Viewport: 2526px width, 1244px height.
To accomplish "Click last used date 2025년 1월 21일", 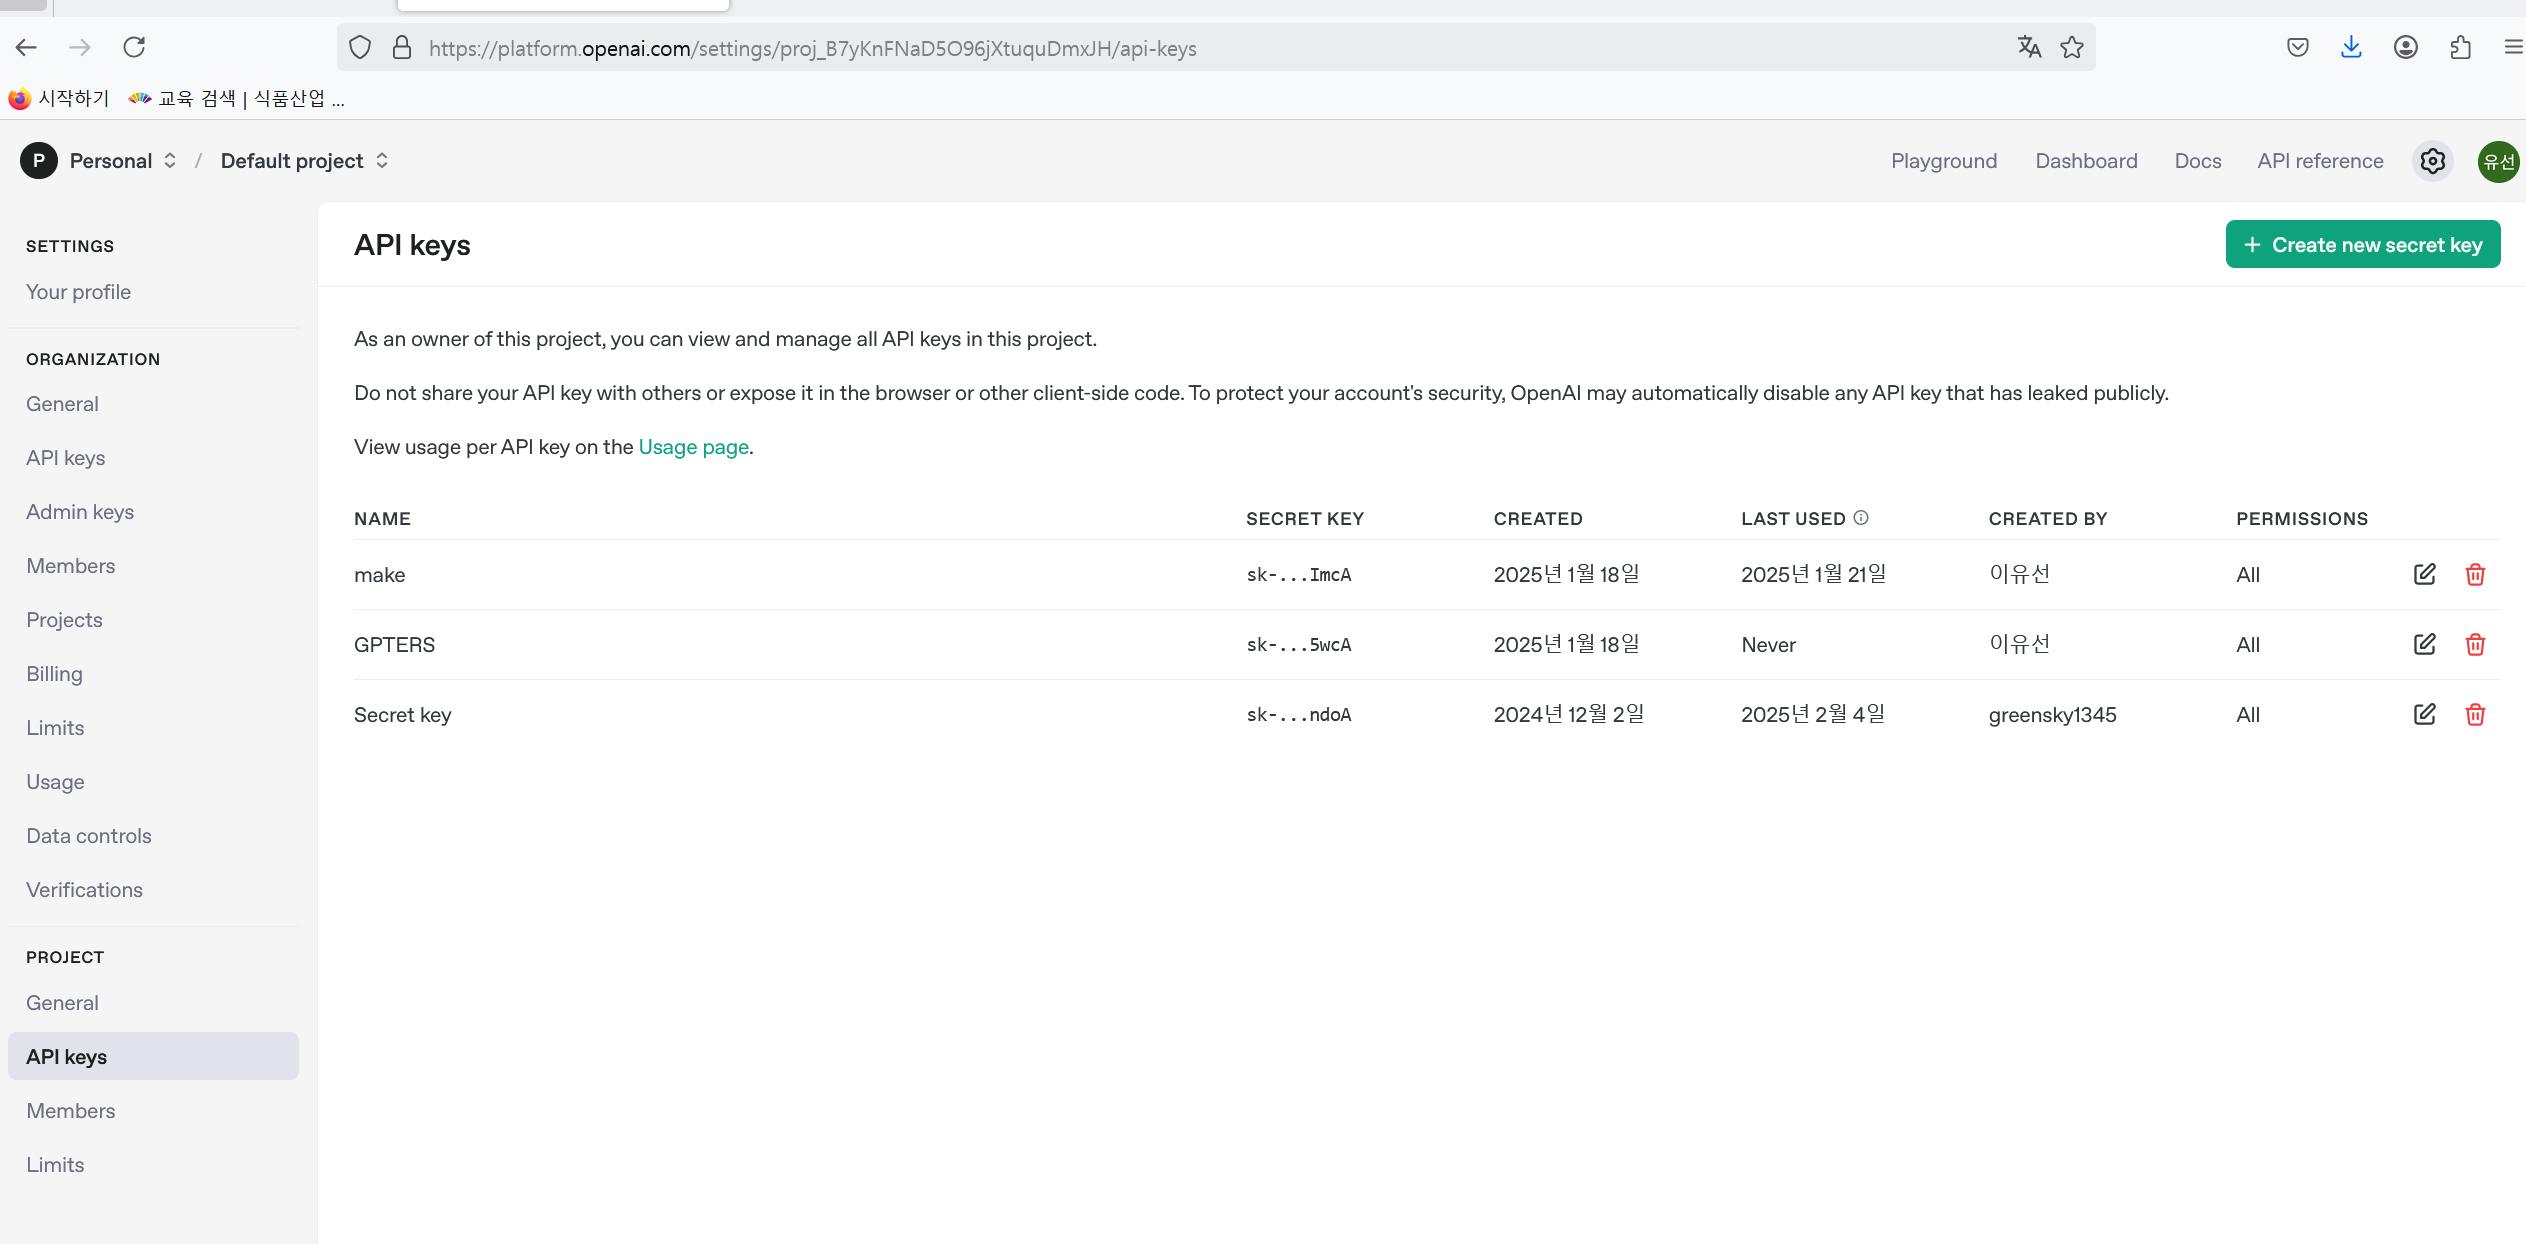I will pos(1813,574).
